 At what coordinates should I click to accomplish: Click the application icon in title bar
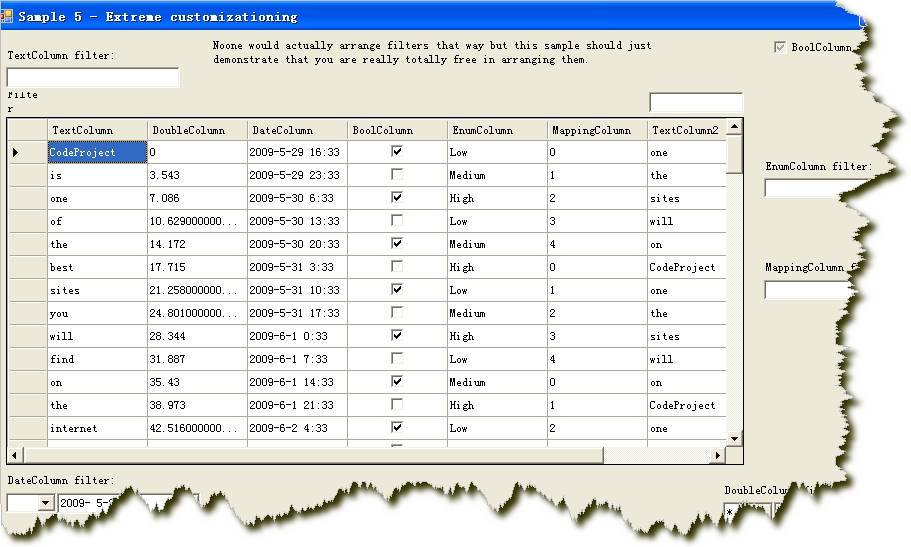pyautogui.click(x=6, y=16)
